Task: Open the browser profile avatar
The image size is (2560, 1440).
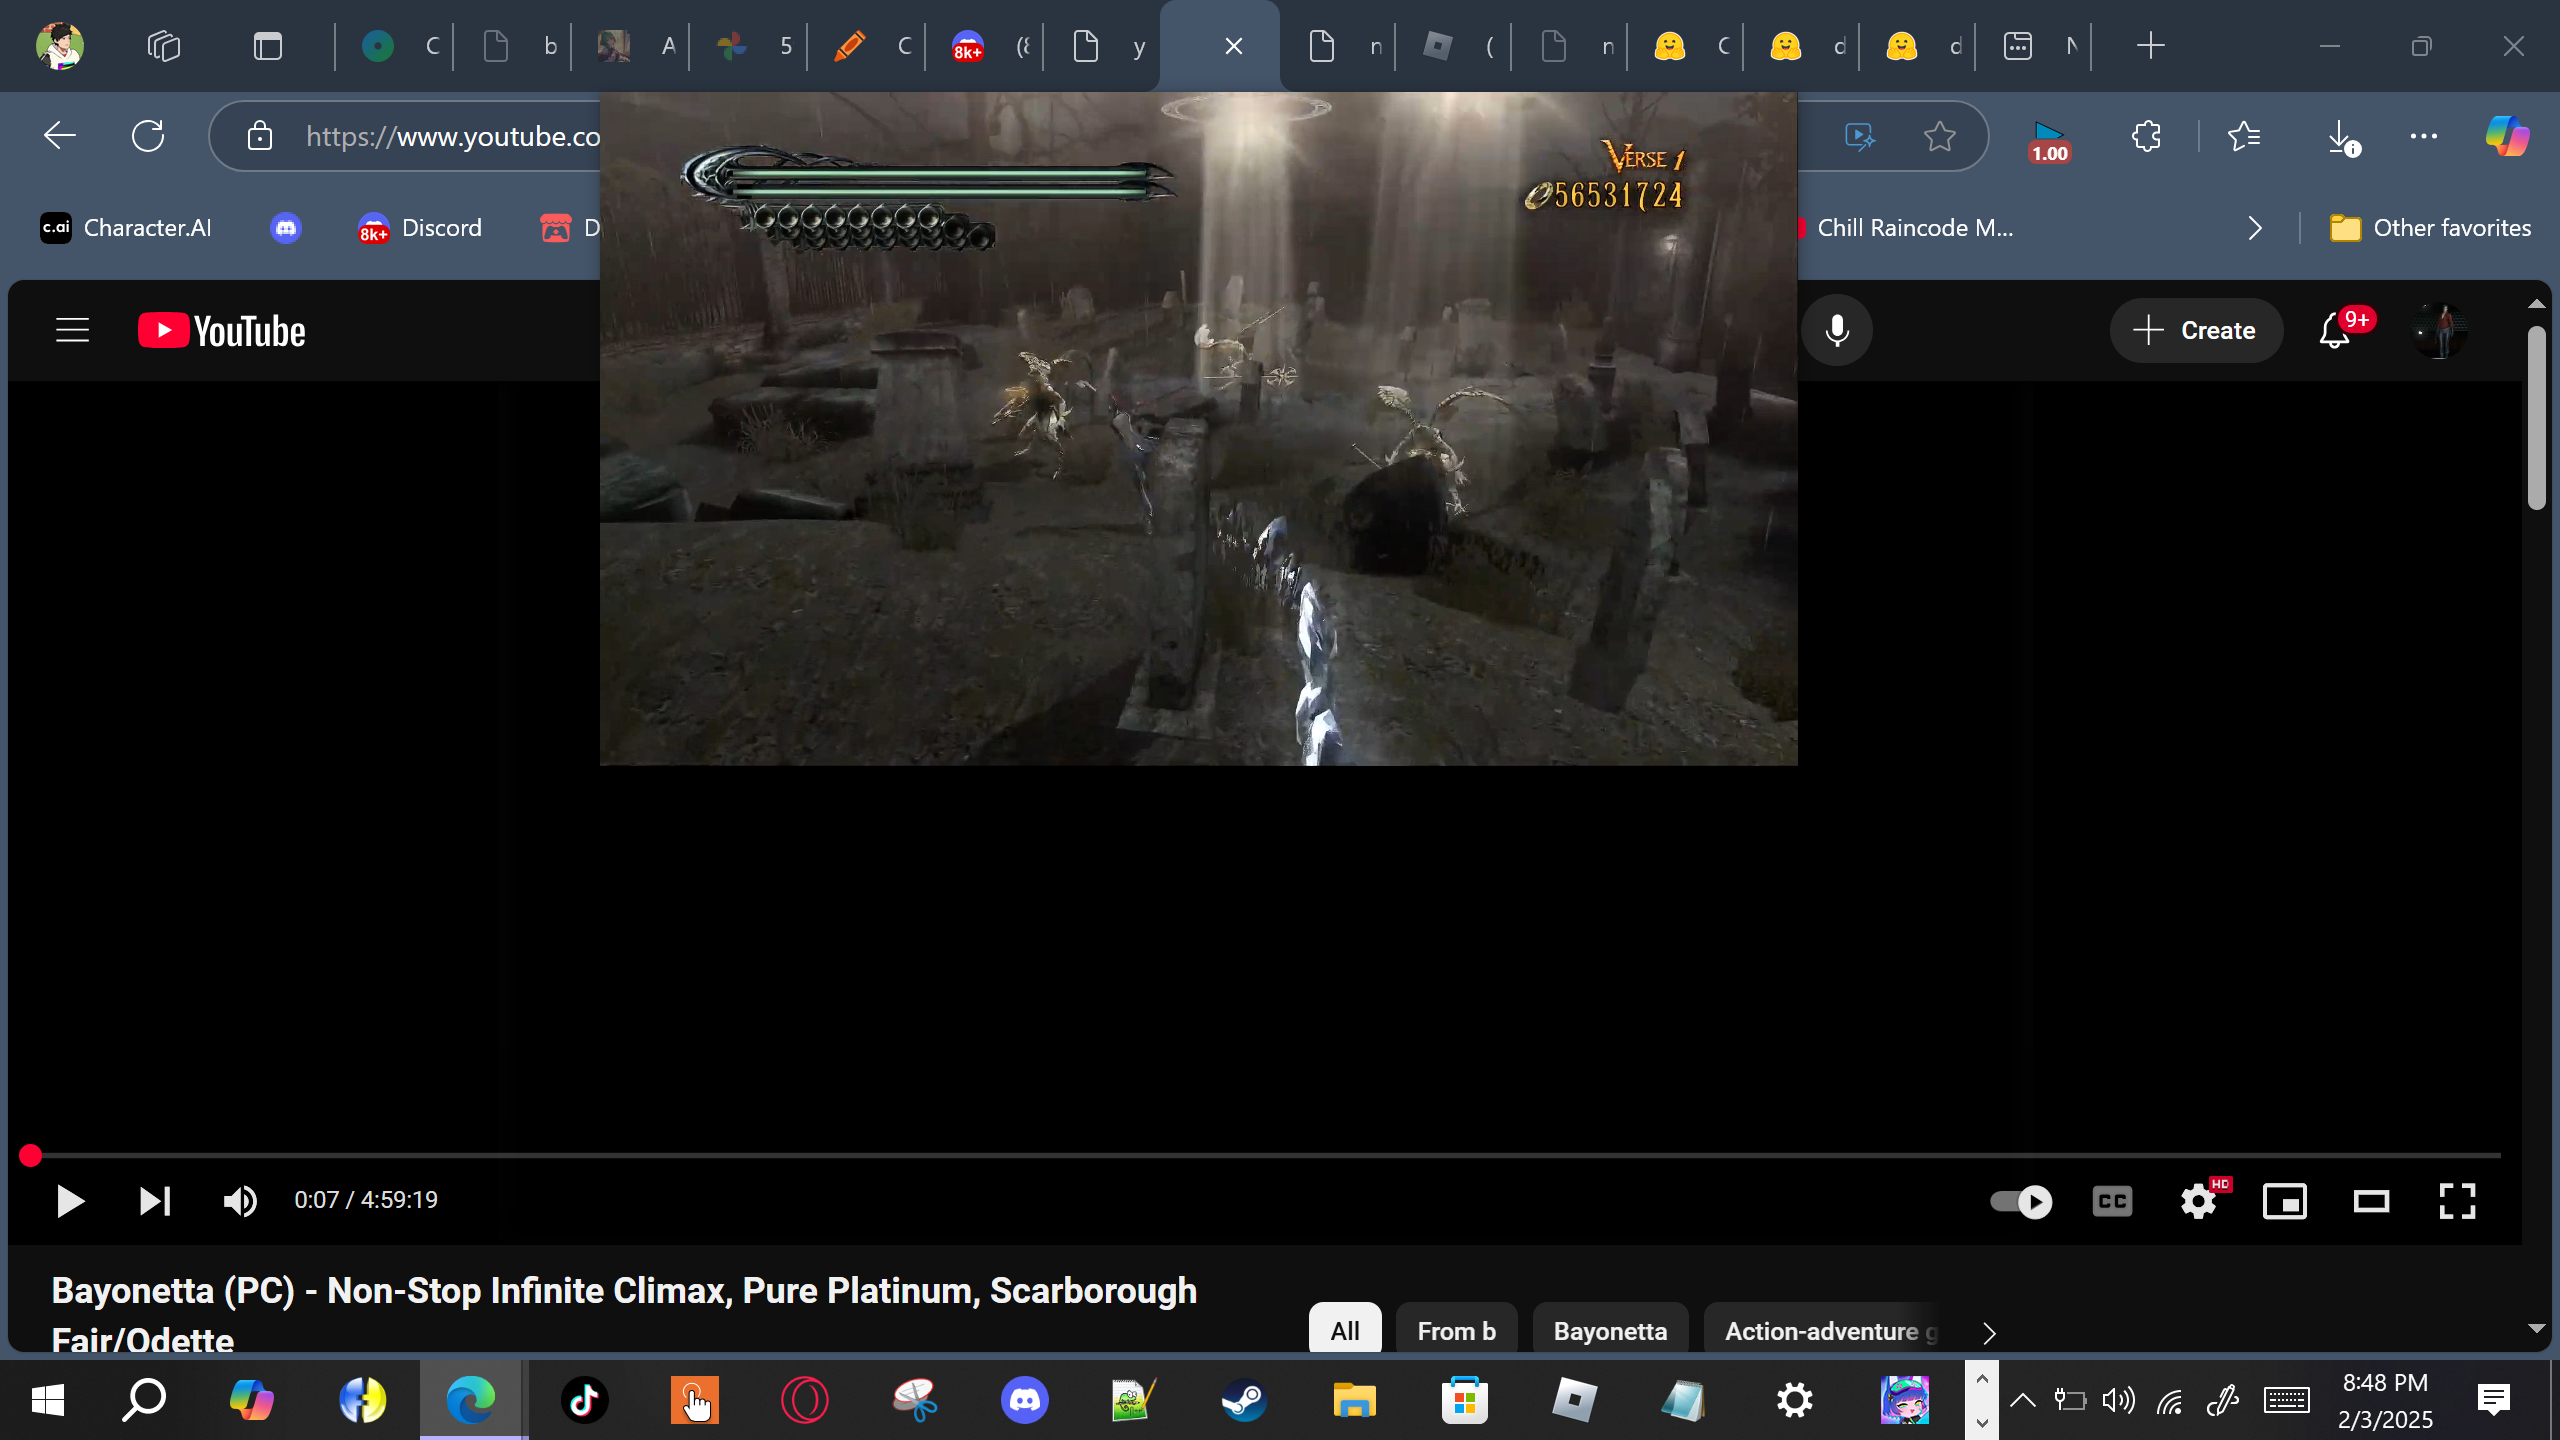Action: tap(59, 46)
